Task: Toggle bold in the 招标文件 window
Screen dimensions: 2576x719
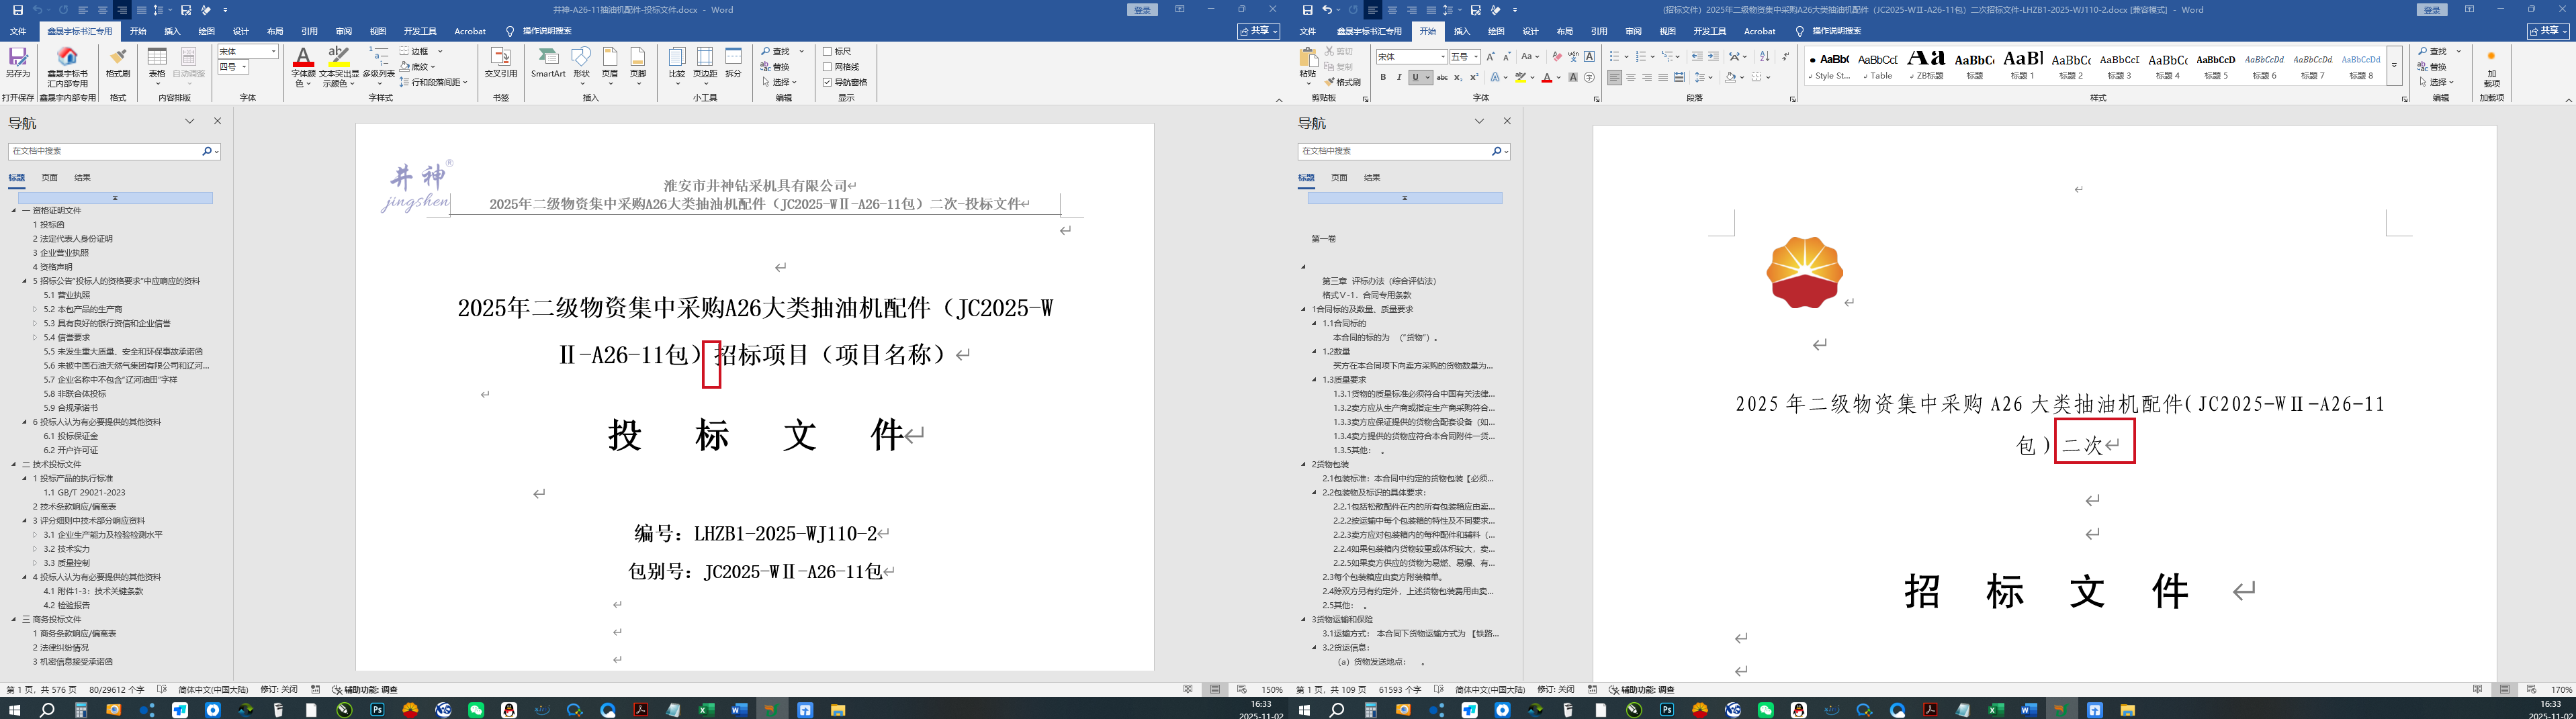Action: pos(1383,77)
